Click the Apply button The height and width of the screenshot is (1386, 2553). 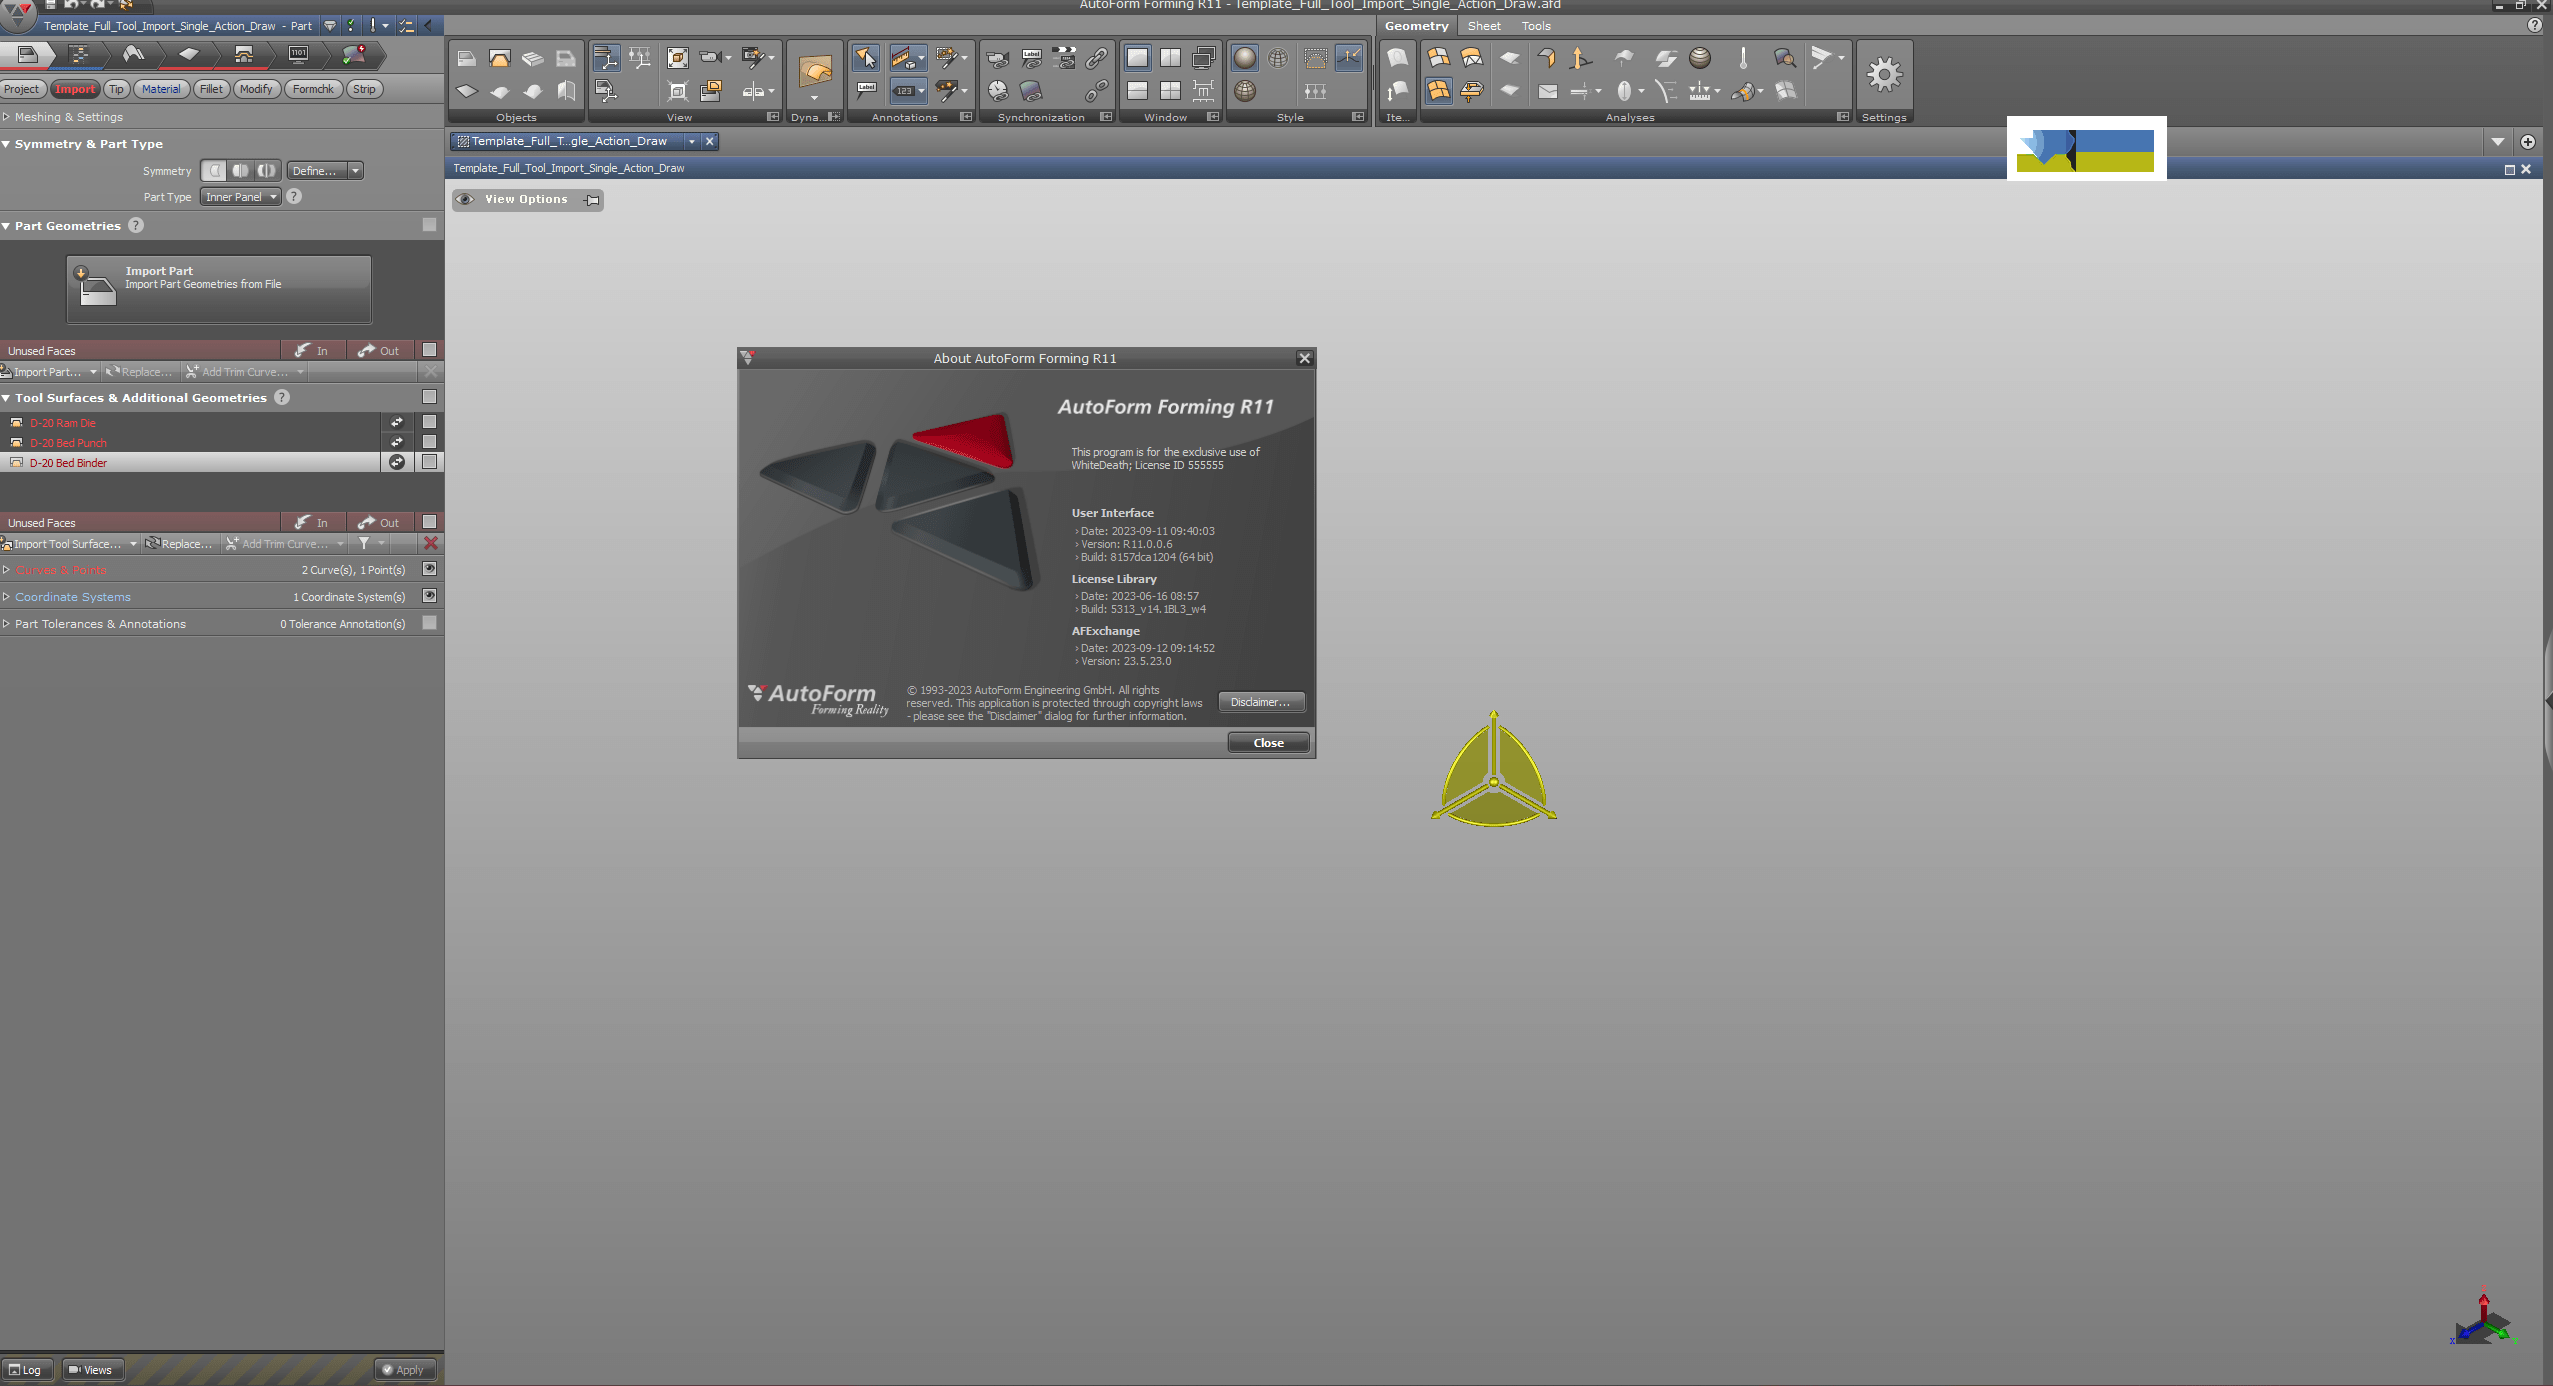click(405, 1369)
